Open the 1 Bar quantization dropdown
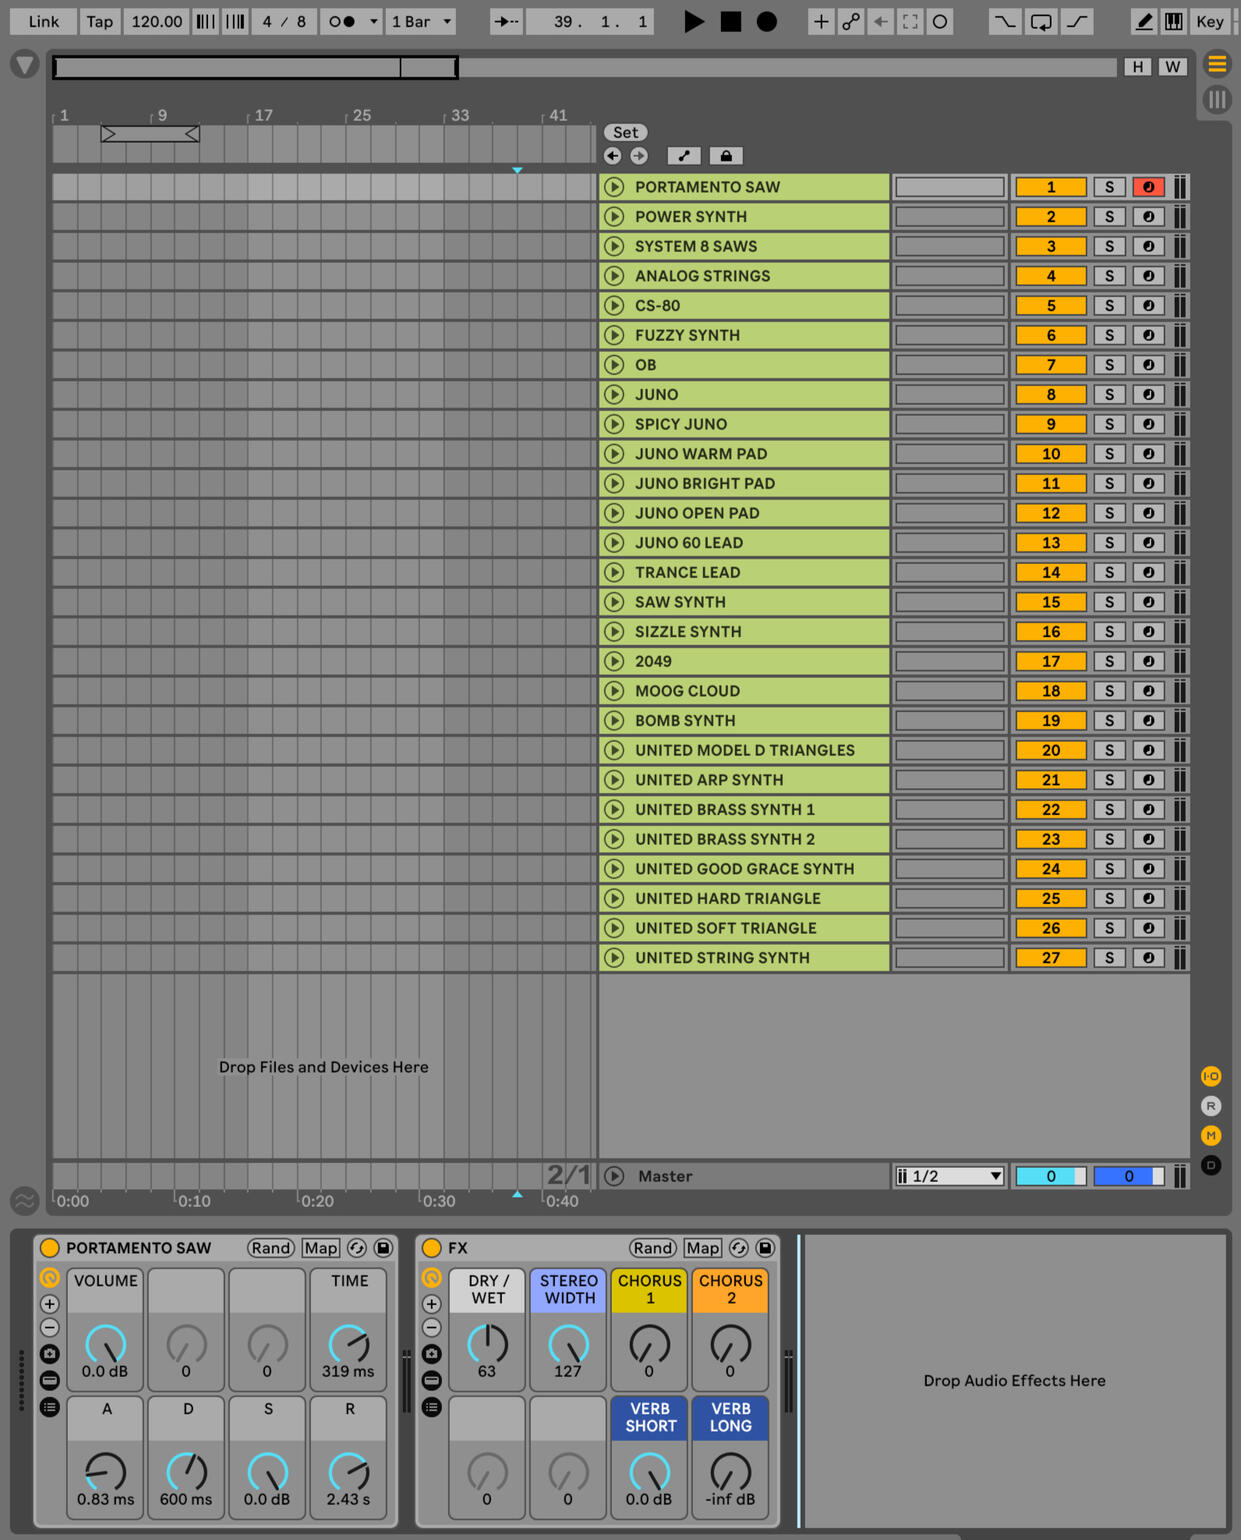 (x=421, y=21)
